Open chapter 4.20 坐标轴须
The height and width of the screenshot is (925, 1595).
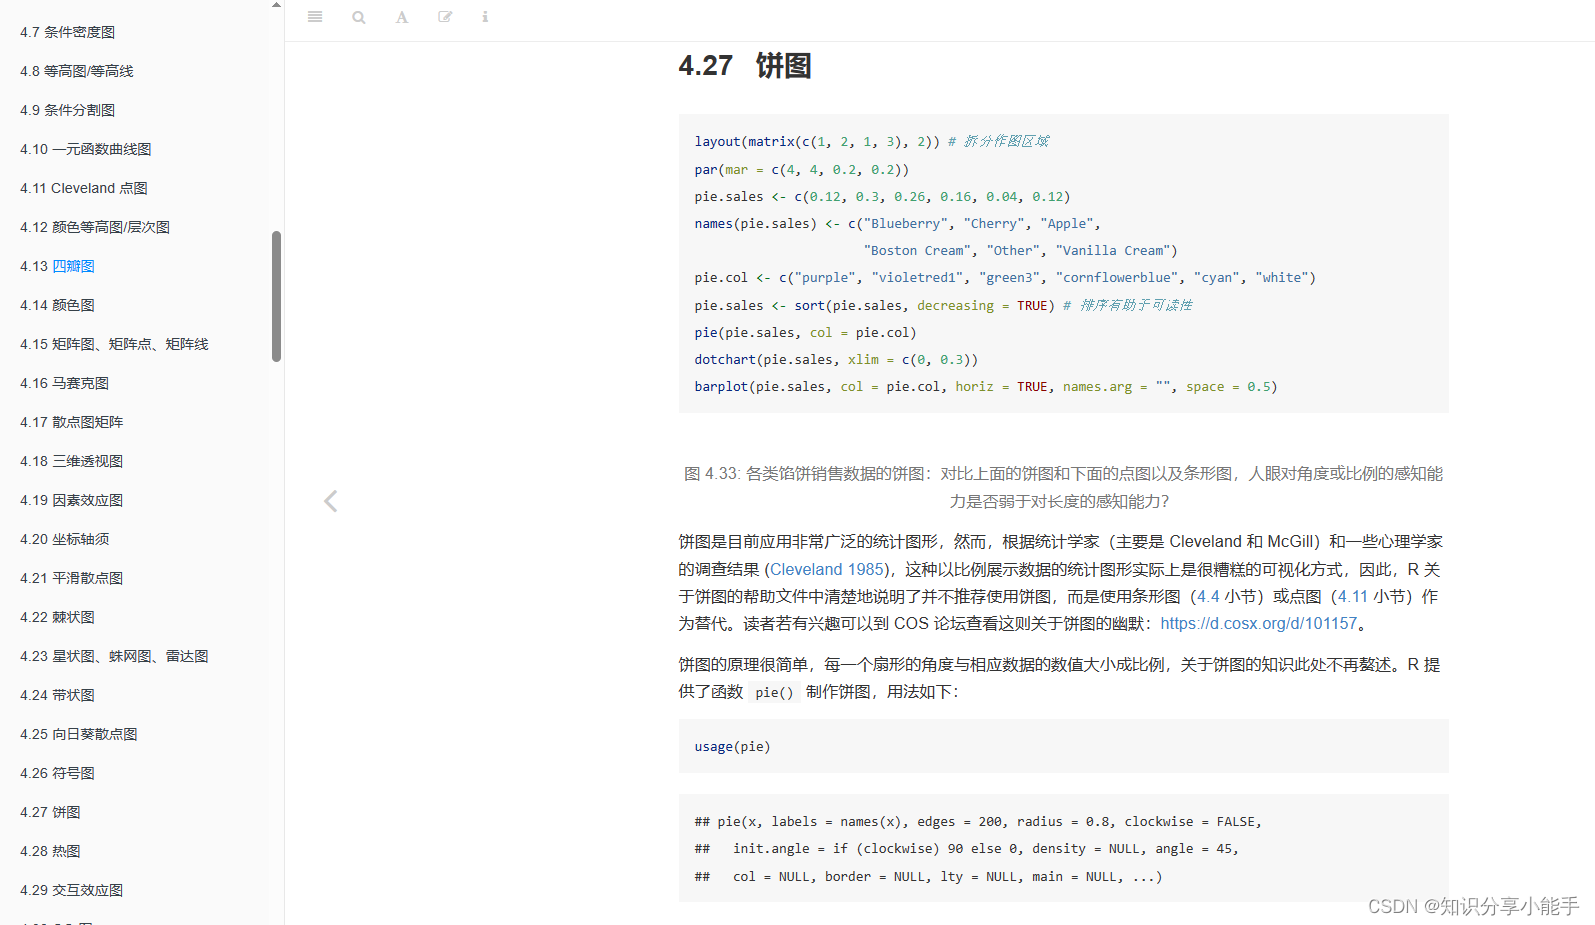point(64,539)
